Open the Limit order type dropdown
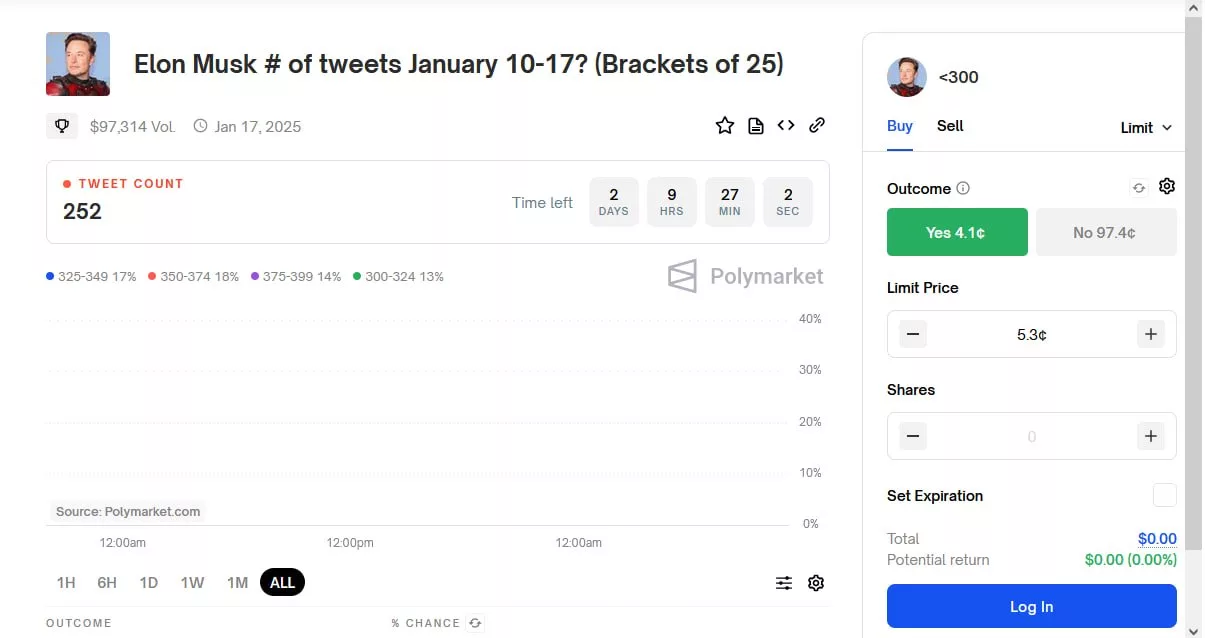 (x=1146, y=127)
